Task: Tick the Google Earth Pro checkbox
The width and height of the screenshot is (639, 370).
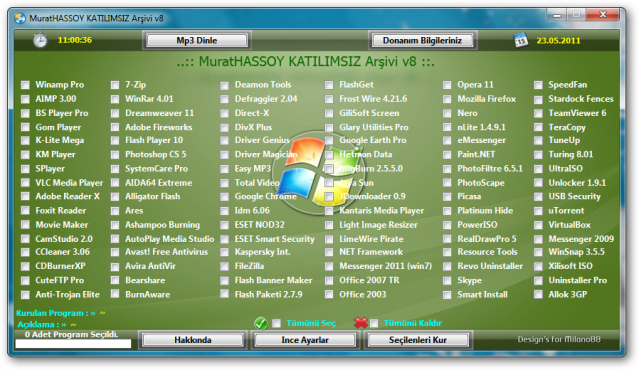Action: (329, 141)
